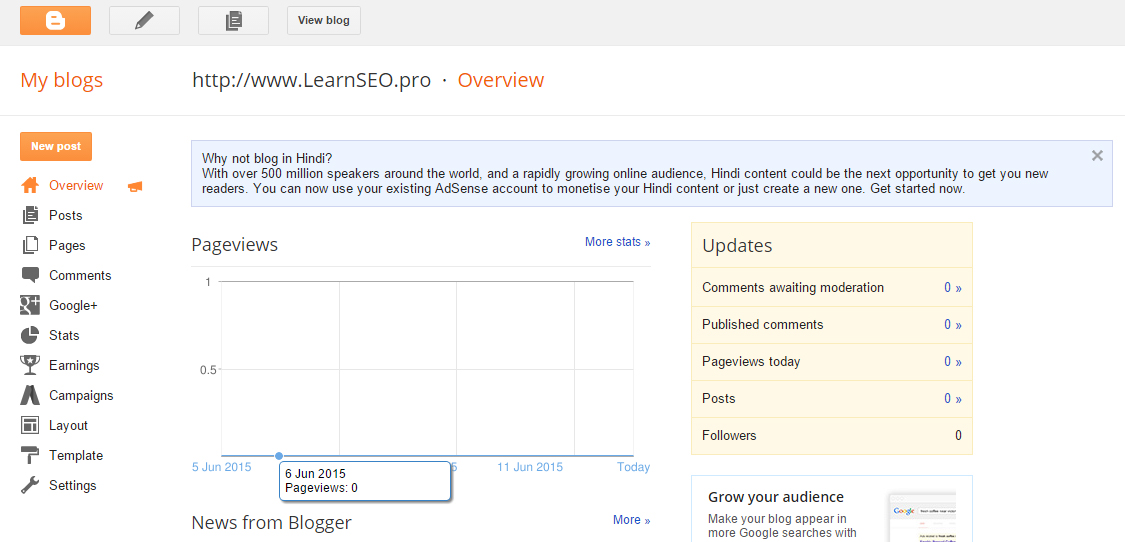This screenshot has height=542, width=1125.
Task: Open the posts list icon in top bar
Action: (233, 20)
